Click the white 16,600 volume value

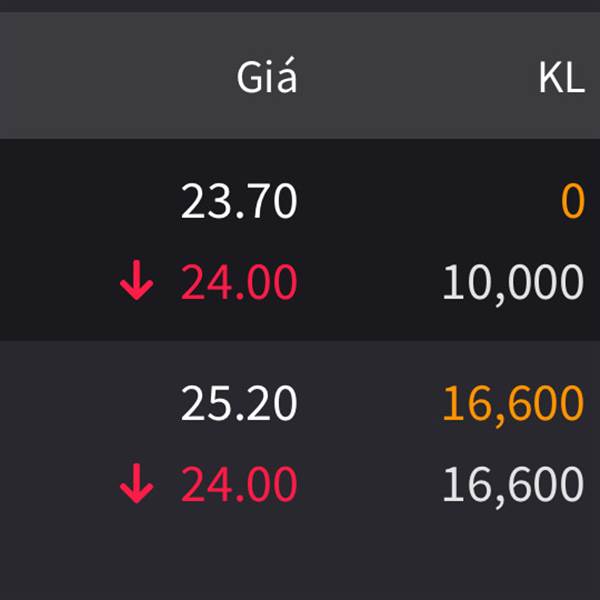tap(512, 486)
